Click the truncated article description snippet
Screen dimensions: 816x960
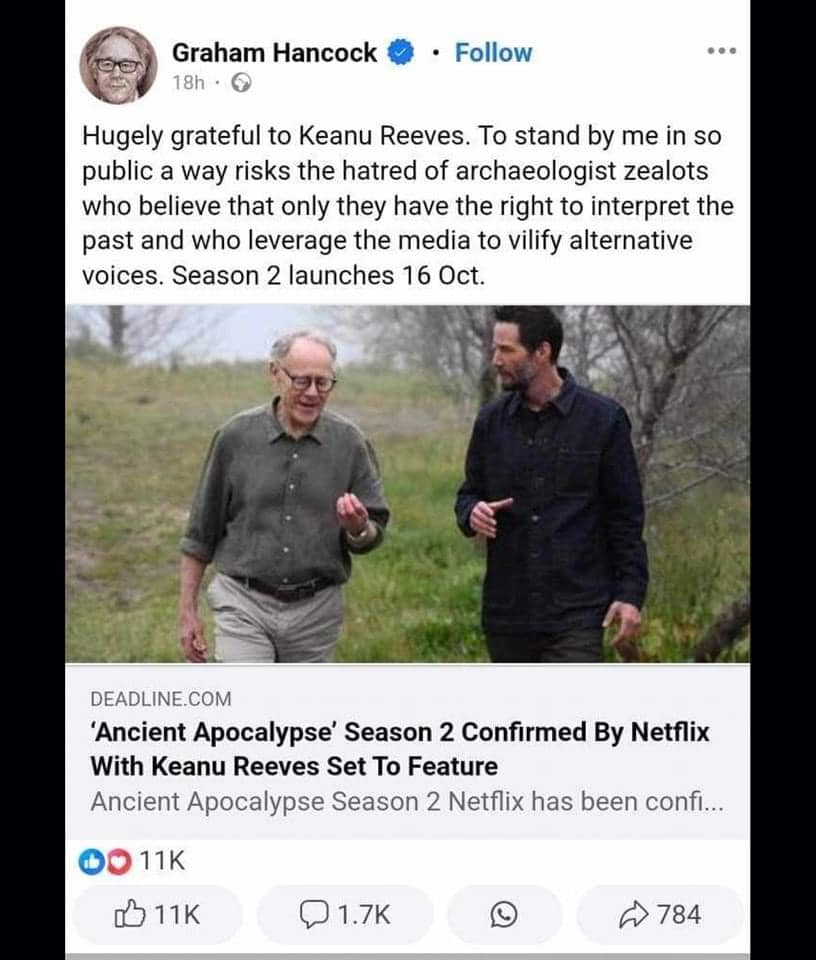tap(400, 801)
